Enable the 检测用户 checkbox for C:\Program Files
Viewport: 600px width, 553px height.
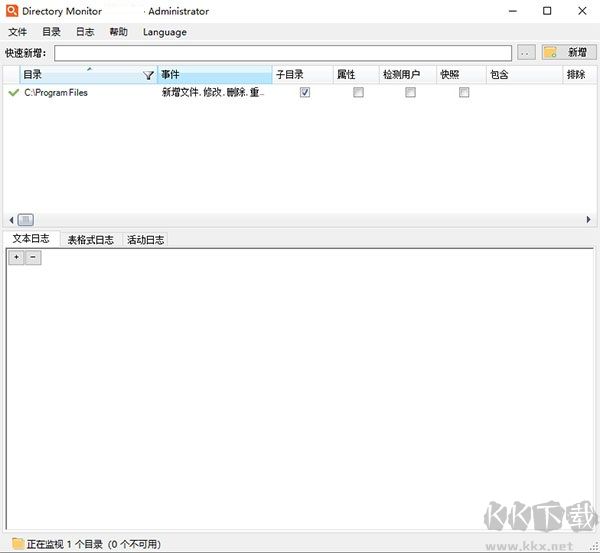[x=411, y=92]
